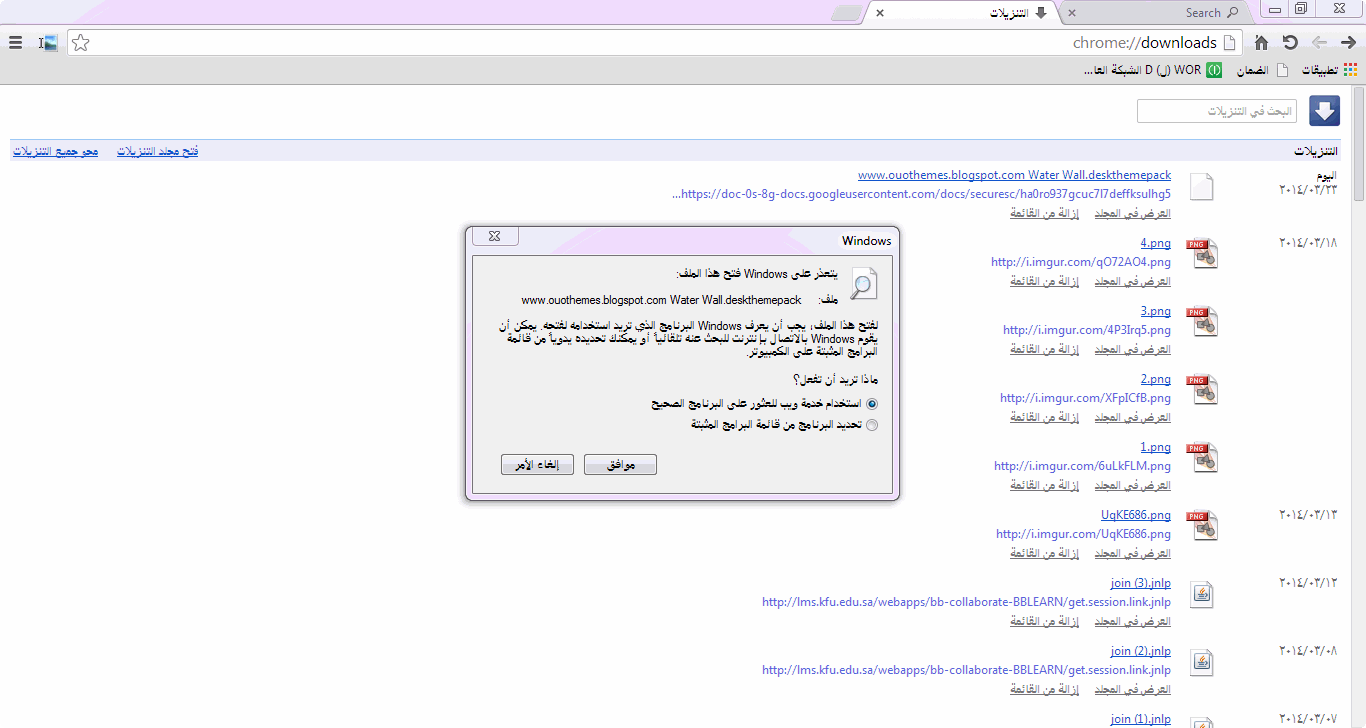
Task: Clear all downloads link محو جميع التنزيلات
Action: (55, 151)
